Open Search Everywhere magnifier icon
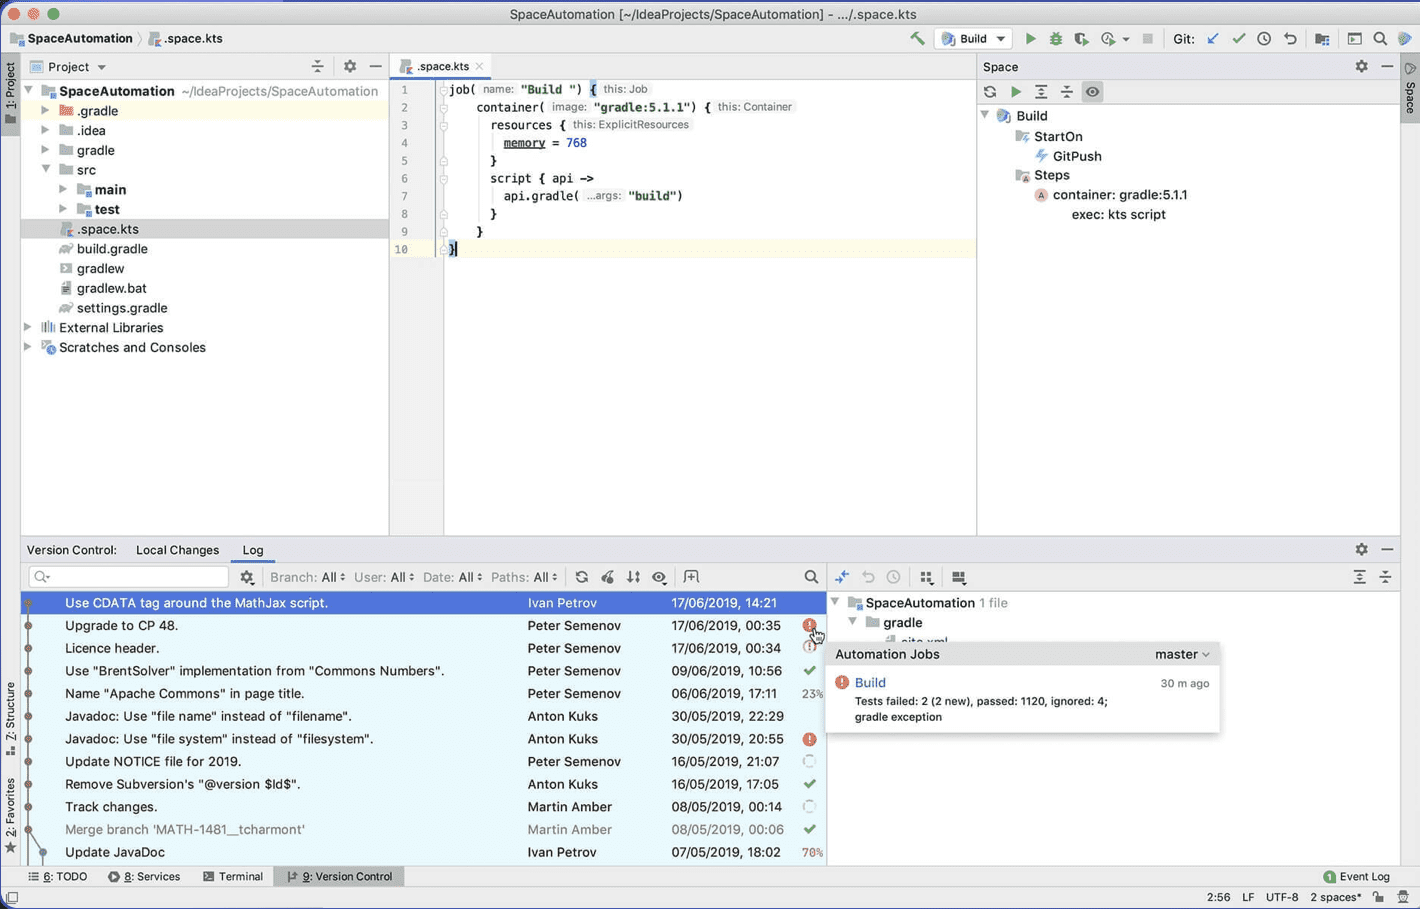The height and width of the screenshot is (909, 1420). click(x=1380, y=39)
